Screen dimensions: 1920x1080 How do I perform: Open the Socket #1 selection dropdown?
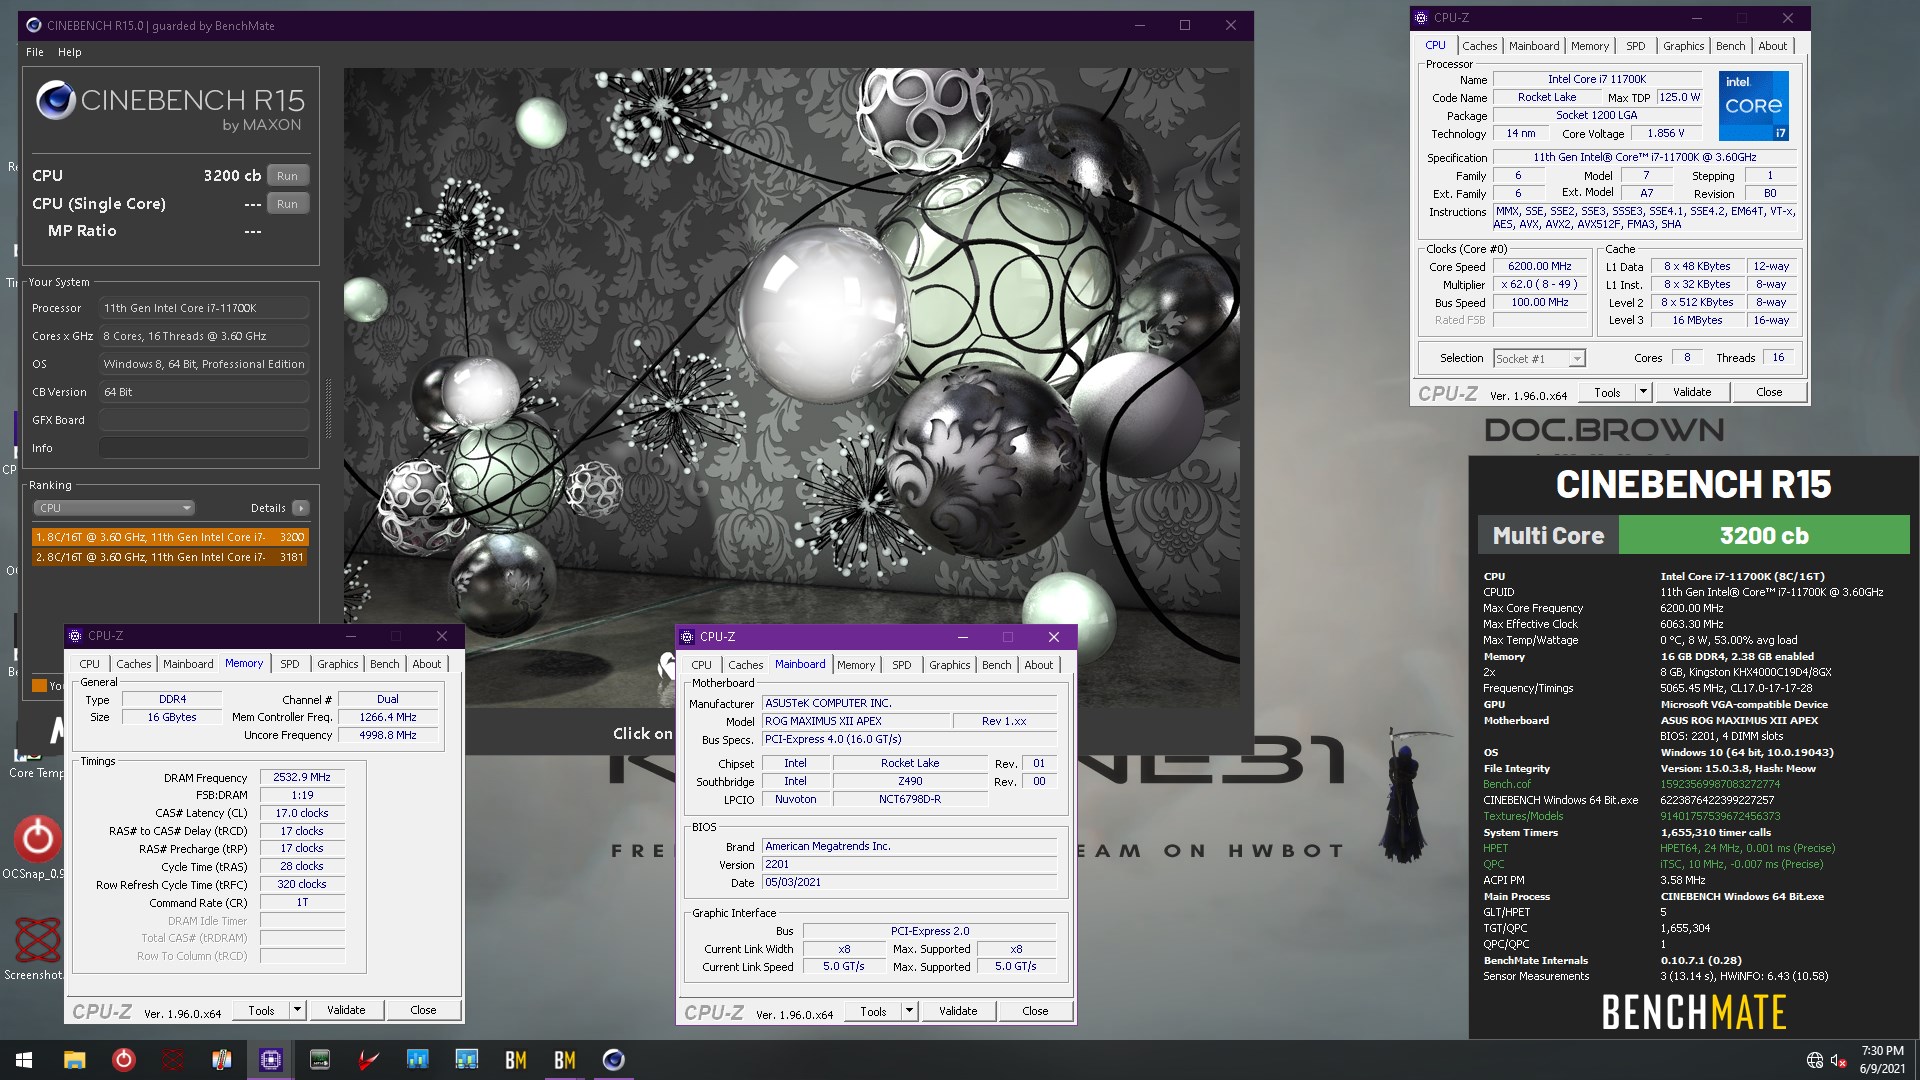tap(1538, 358)
